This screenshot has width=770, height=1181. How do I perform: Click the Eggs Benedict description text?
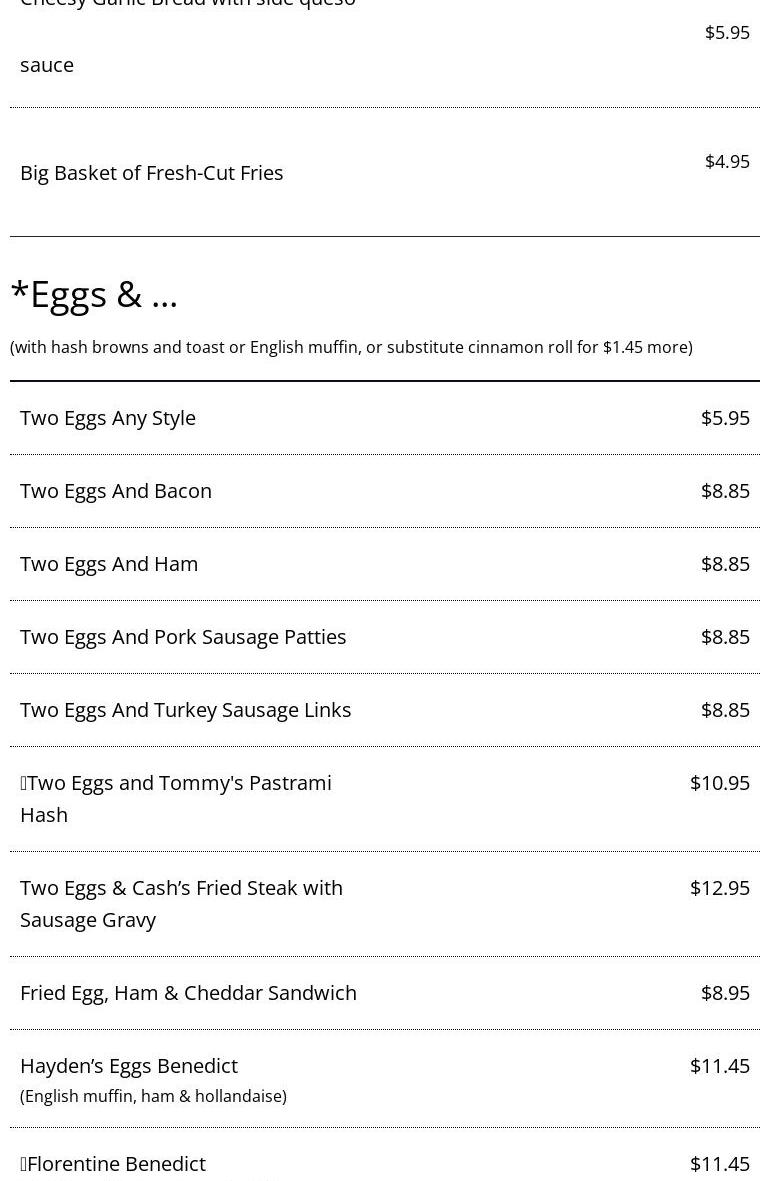point(153,1096)
